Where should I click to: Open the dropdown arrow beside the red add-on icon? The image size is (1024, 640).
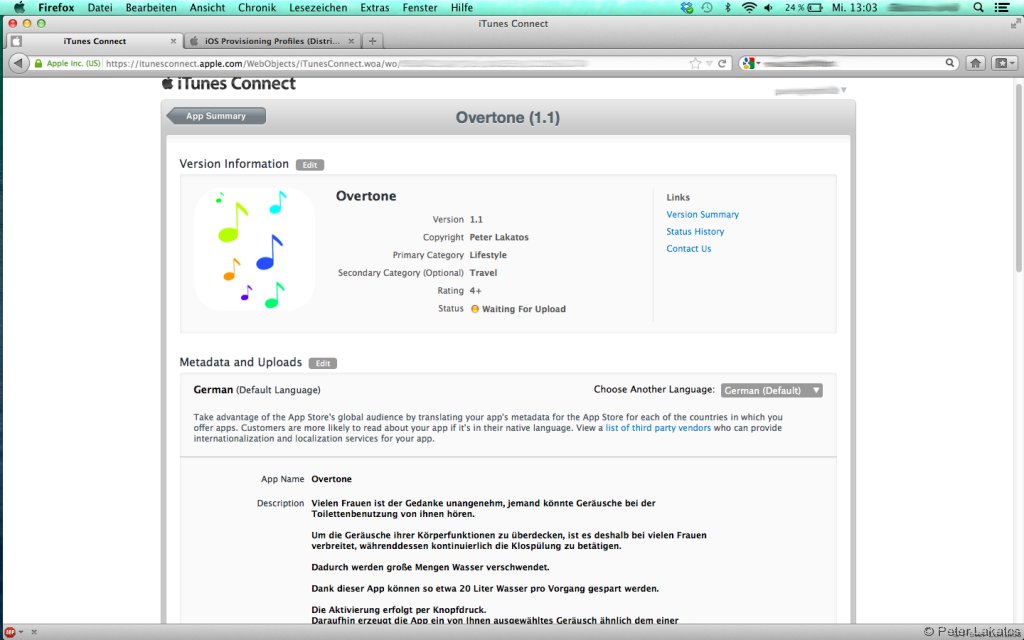point(21,632)
